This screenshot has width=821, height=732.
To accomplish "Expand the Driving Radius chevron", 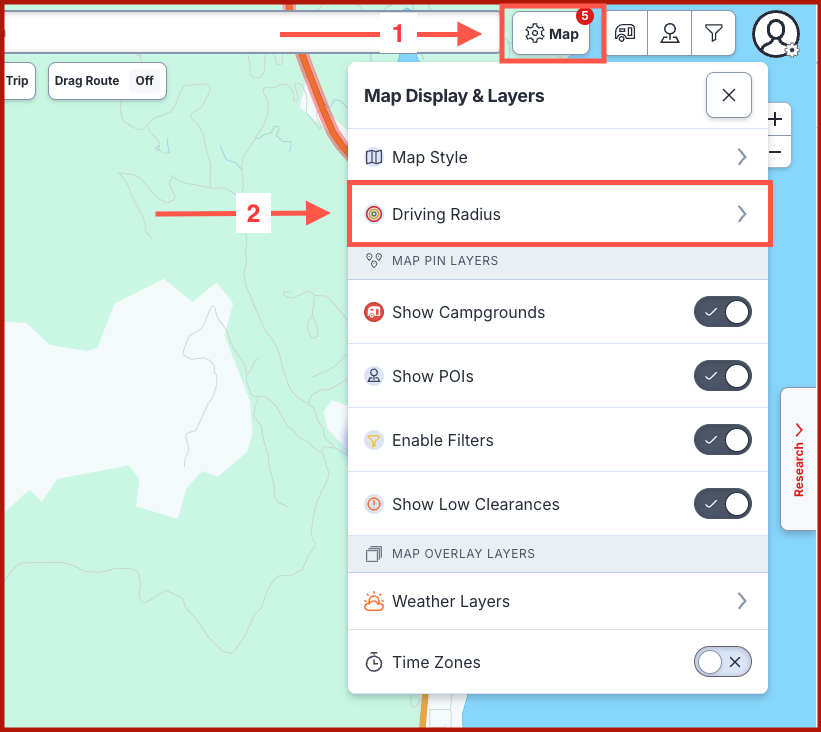I will coord(741,214).
